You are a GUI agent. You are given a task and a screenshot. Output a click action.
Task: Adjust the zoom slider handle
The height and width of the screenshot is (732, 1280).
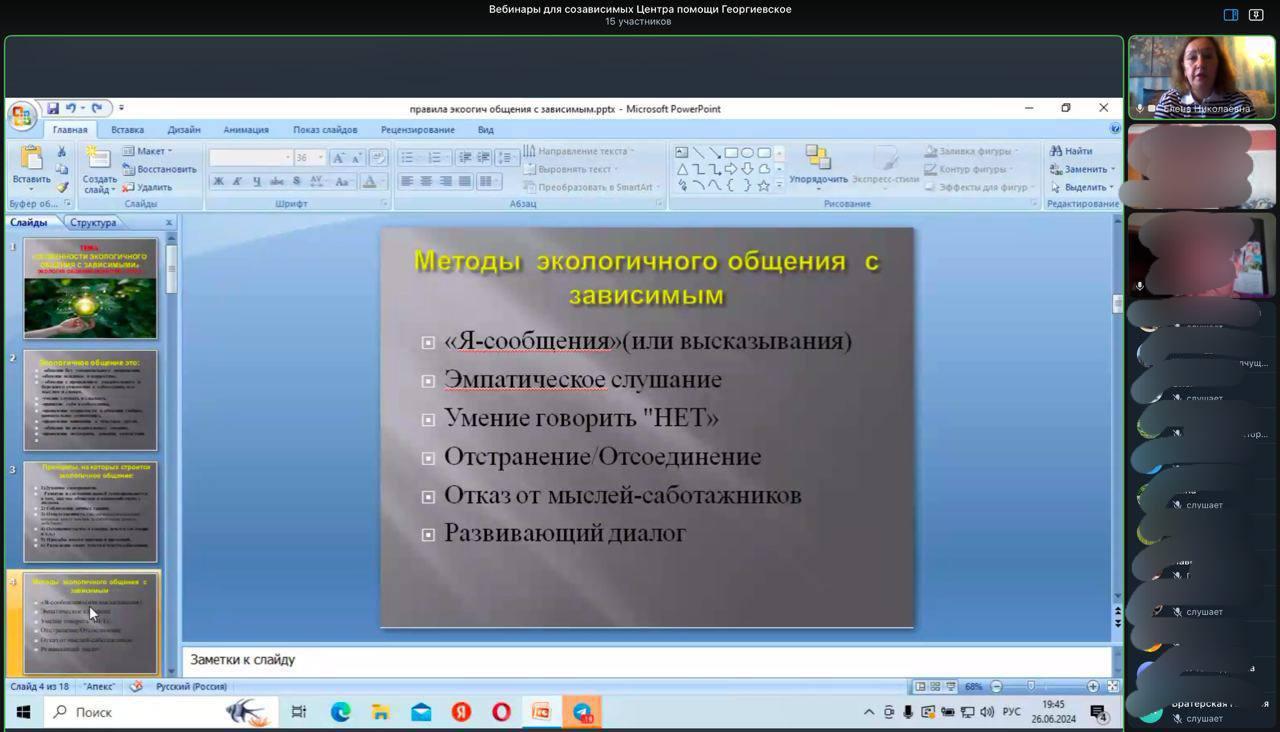[1031, 687]
